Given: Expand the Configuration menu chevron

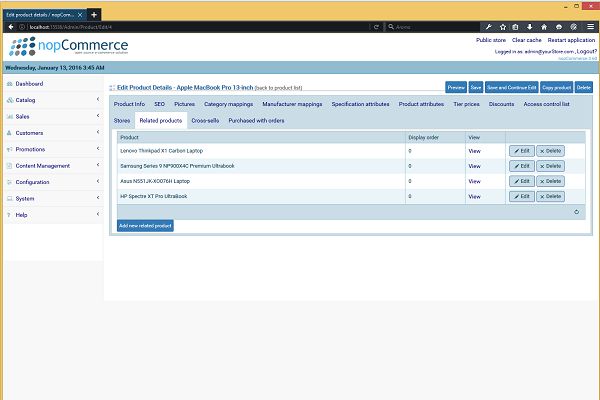Looking at the screenshot, I should (x=98, y=181).
